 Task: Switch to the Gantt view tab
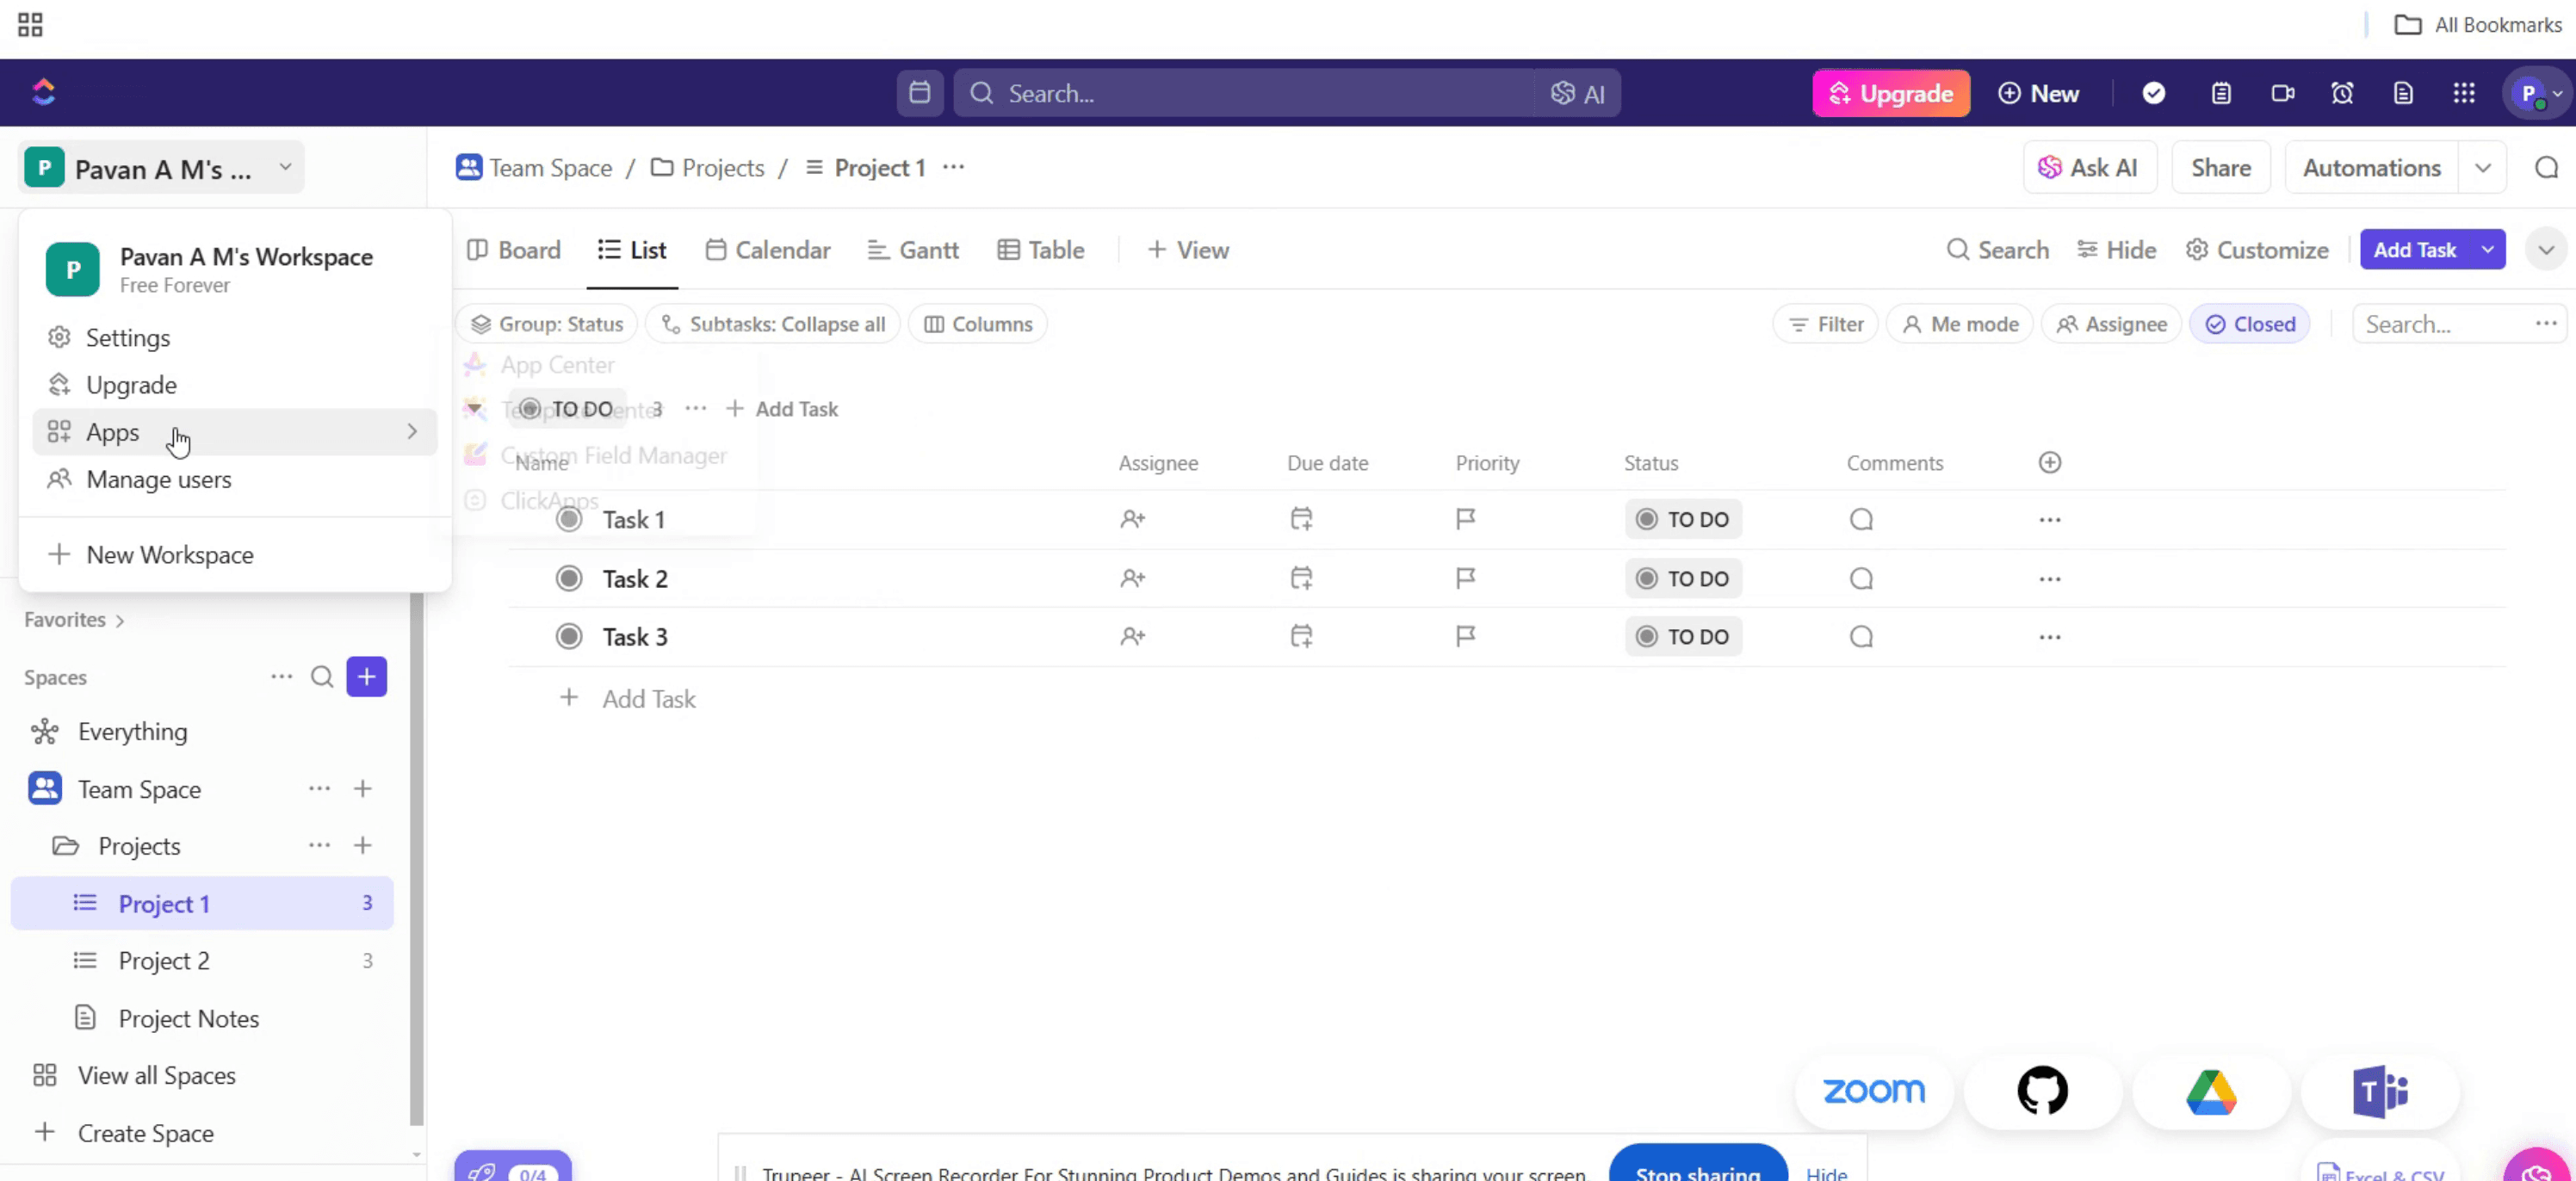(913, 250)
